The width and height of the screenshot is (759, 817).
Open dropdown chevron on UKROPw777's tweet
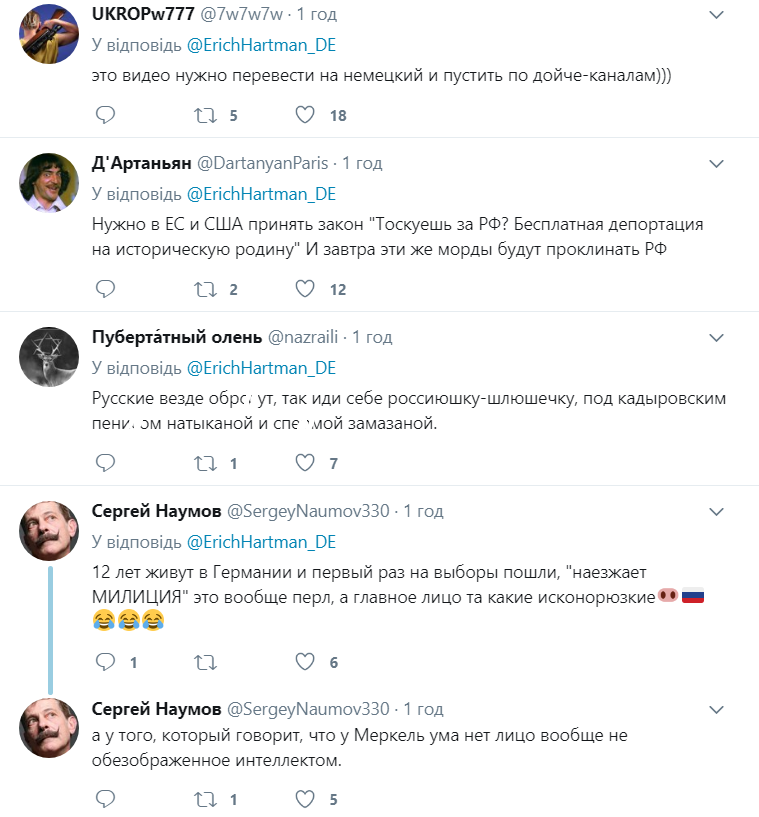tap(716, 16)
